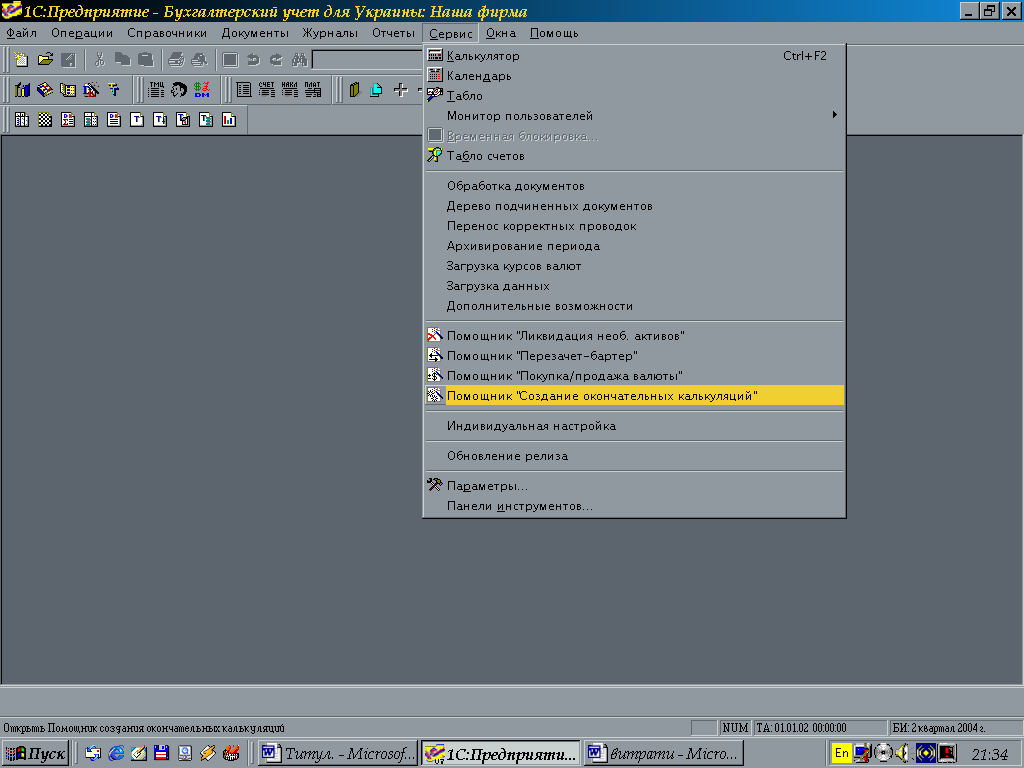This screenshot has height=768, width=1024.
Task: Open Дерево подчиненных документов
Action: point(634,206)
